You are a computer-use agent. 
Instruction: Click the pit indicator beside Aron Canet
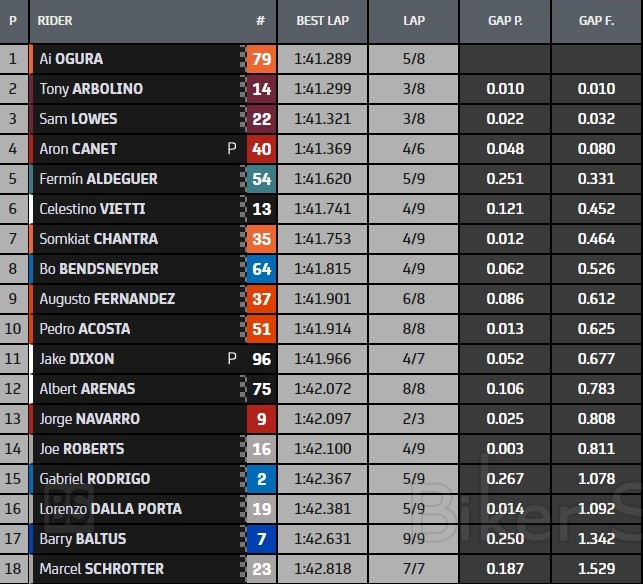[x=232, y=149]
